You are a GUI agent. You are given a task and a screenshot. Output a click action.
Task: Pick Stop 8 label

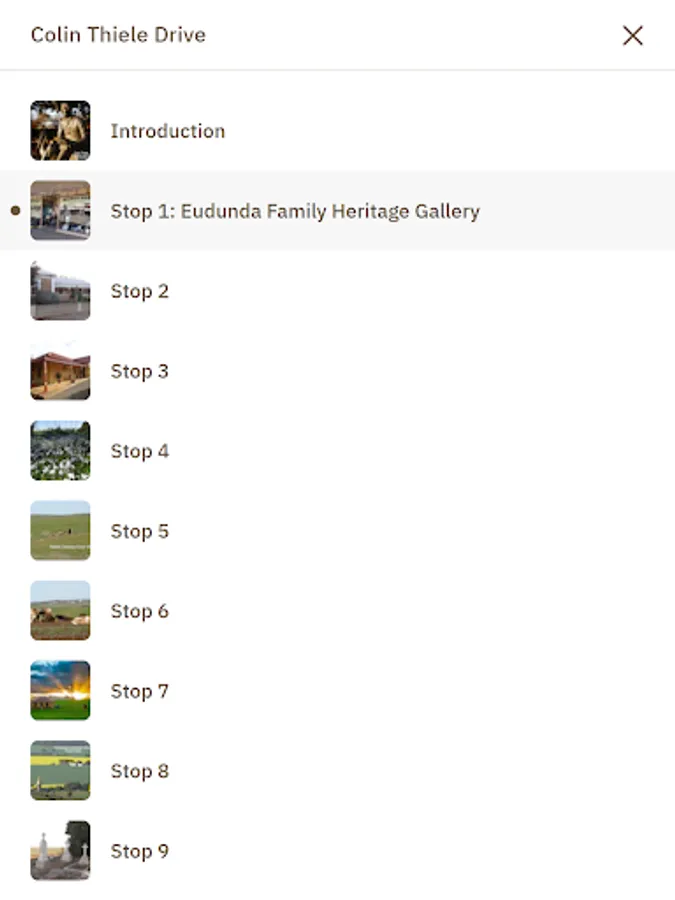tap(139, 771)
